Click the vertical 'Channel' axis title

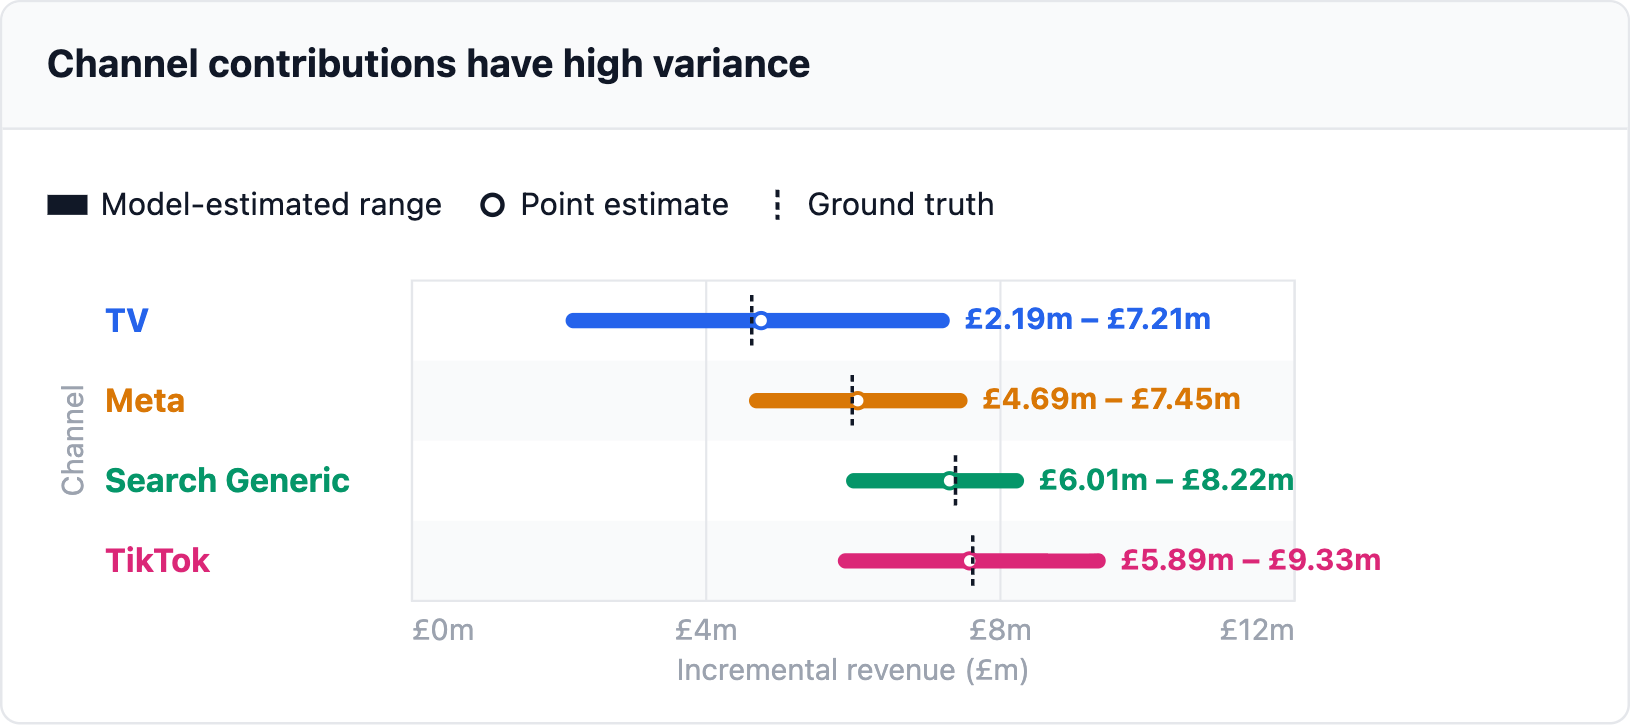pyautogui.click(x=73, y=440)
